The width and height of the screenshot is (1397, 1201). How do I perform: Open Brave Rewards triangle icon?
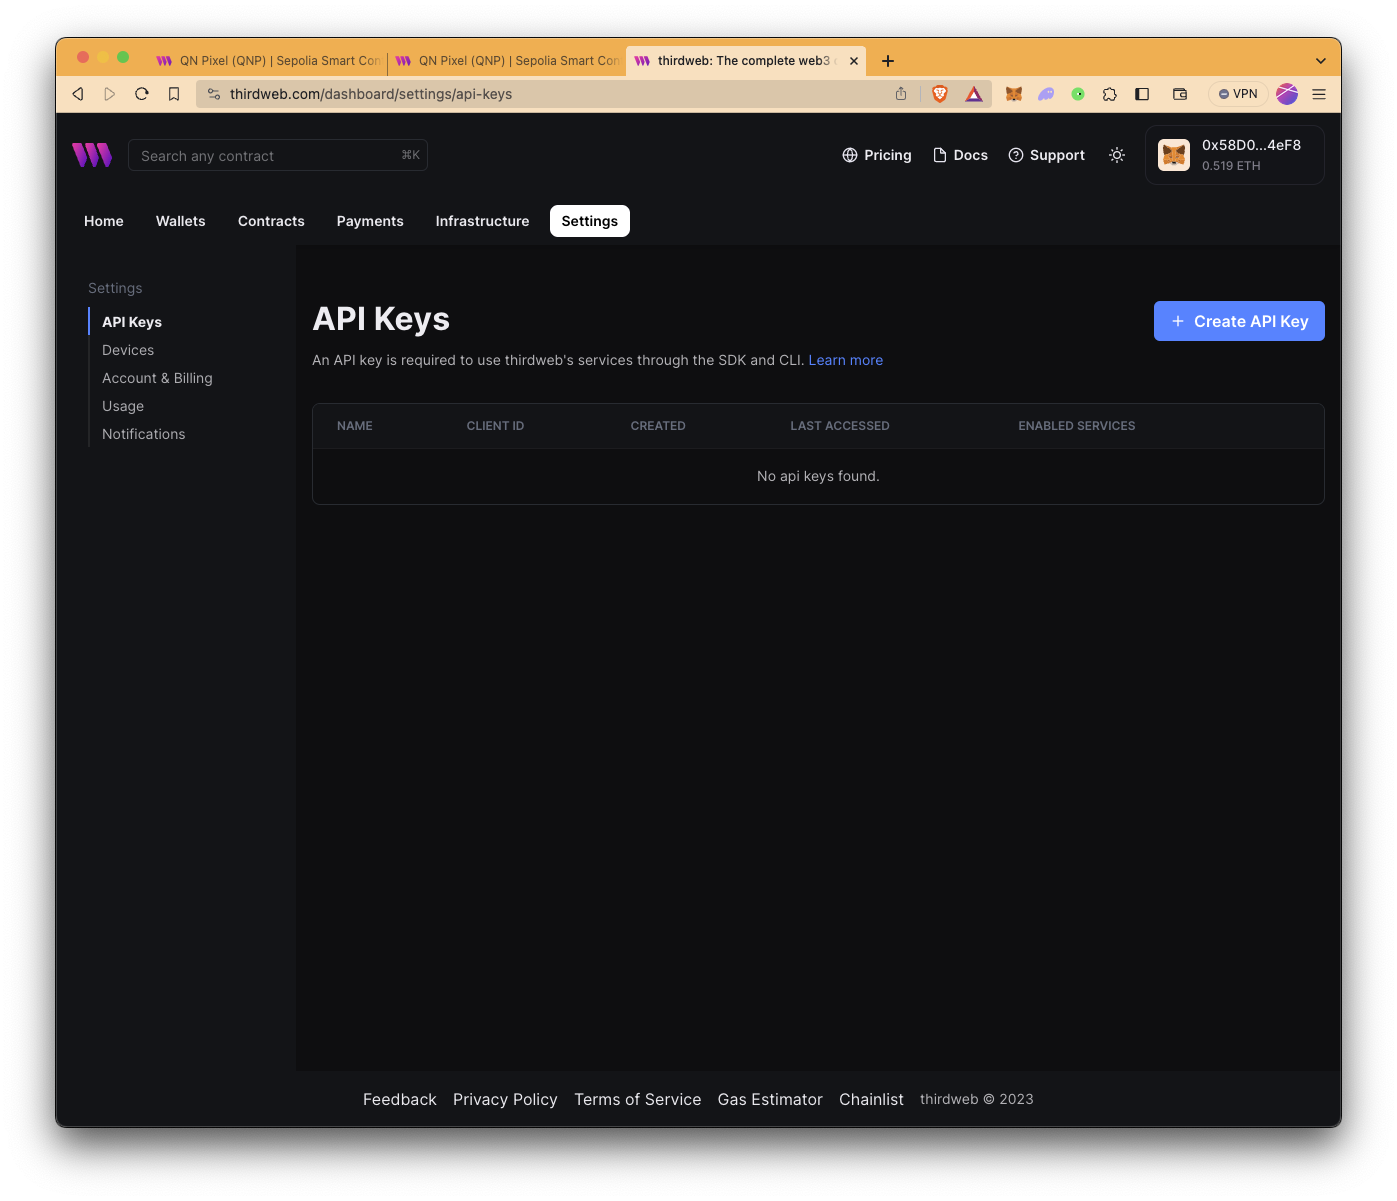click(974, 94)
